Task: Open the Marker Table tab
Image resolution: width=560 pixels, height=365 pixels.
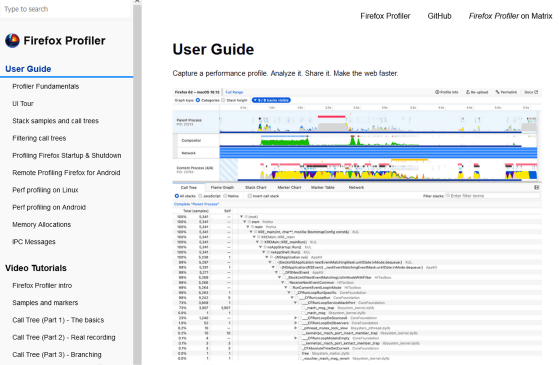Action: [x=323, y=188]
